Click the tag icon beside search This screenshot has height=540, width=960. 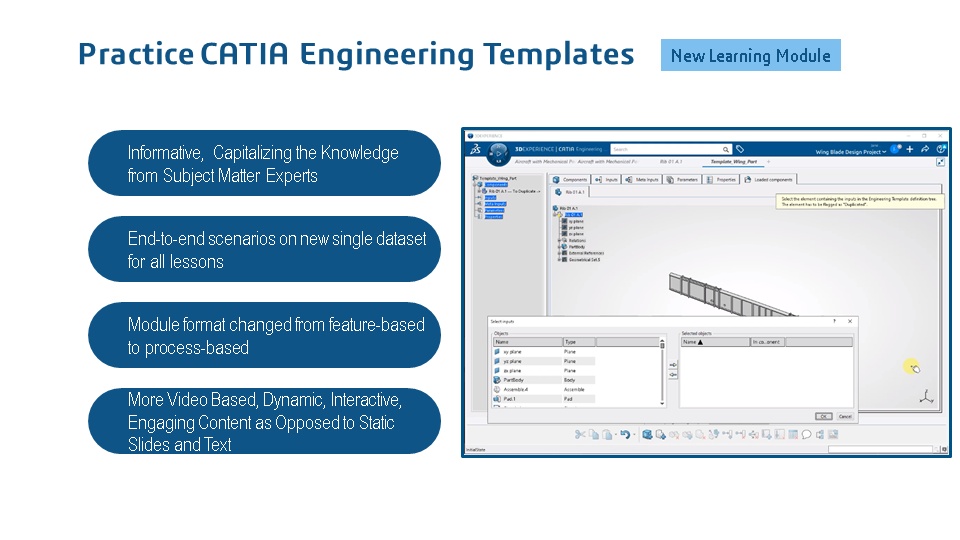click(x=740, y=149)
